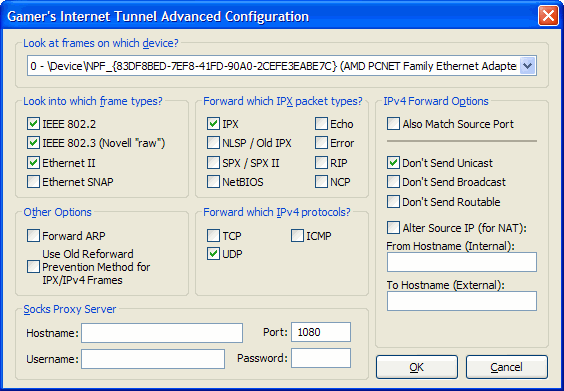Click the Cancel button
564x391 pixels.
(507, 367)
